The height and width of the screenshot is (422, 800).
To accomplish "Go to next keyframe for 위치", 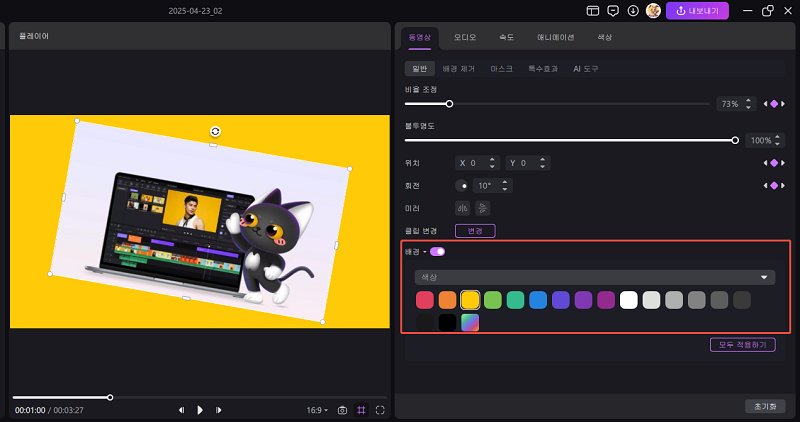I will 783,163.
